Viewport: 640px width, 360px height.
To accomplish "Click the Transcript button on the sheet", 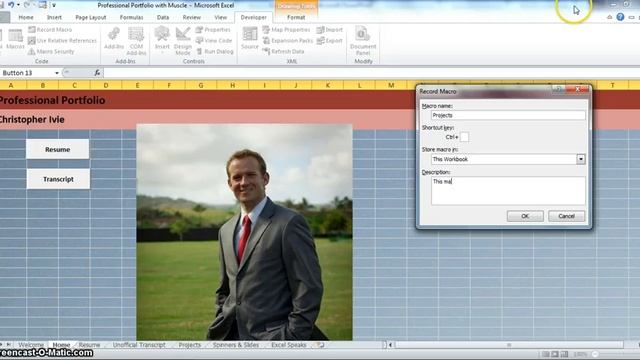I will 58,179.
